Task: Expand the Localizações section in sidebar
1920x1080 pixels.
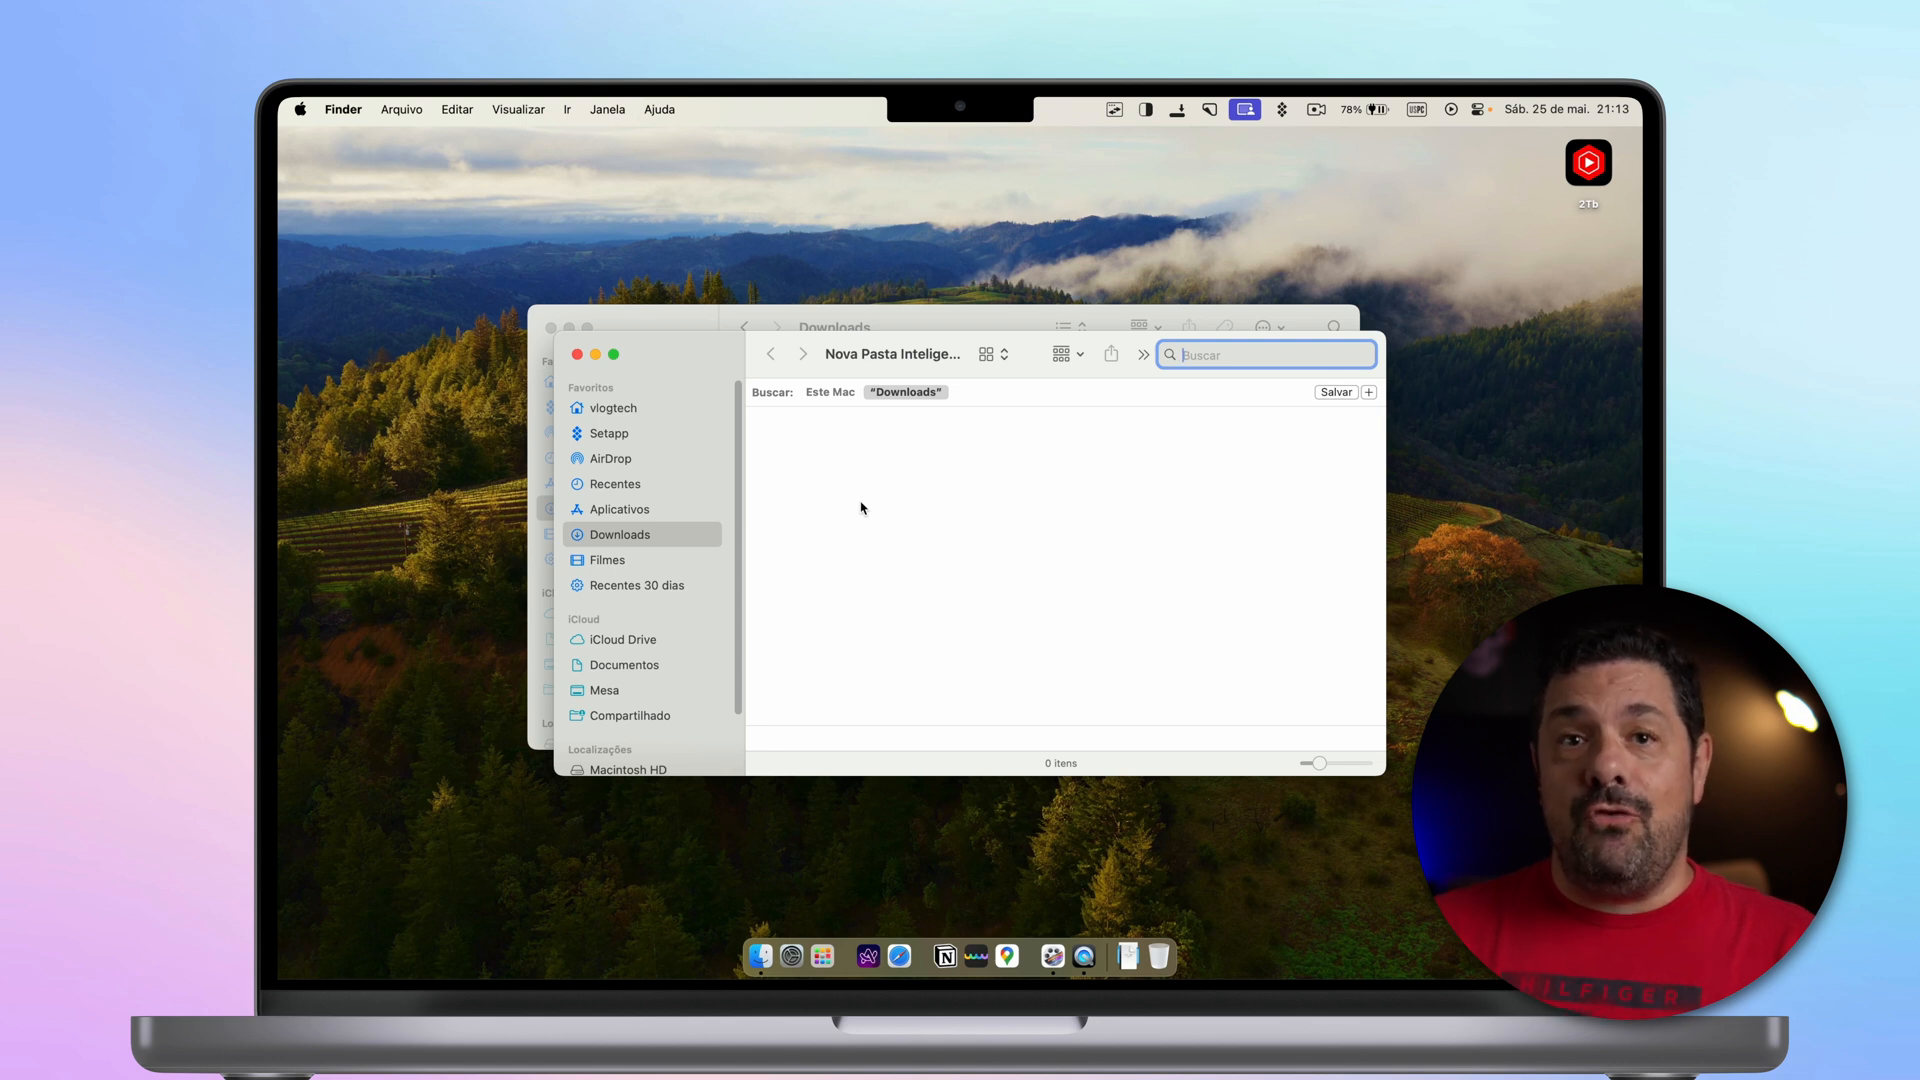Action: pos(600,748)
